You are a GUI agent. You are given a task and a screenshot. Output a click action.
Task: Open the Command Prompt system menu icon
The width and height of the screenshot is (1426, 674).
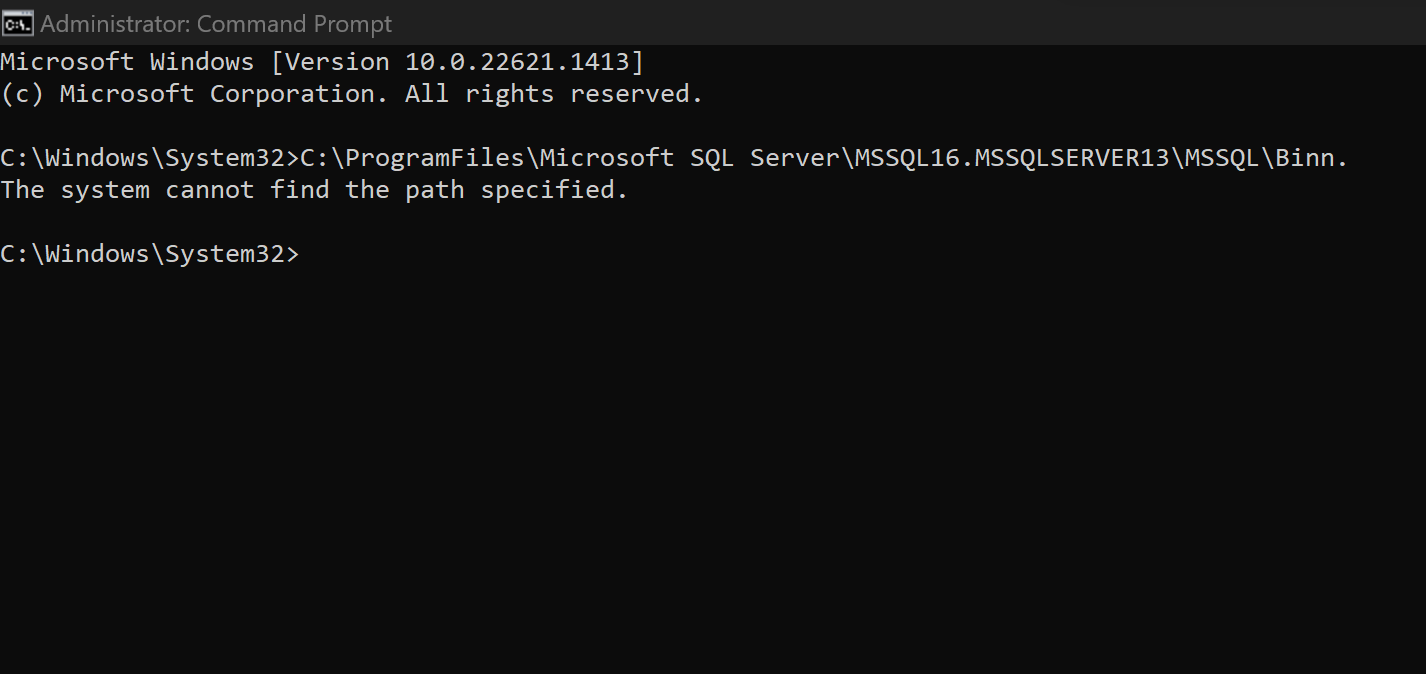tap(17, 23)
